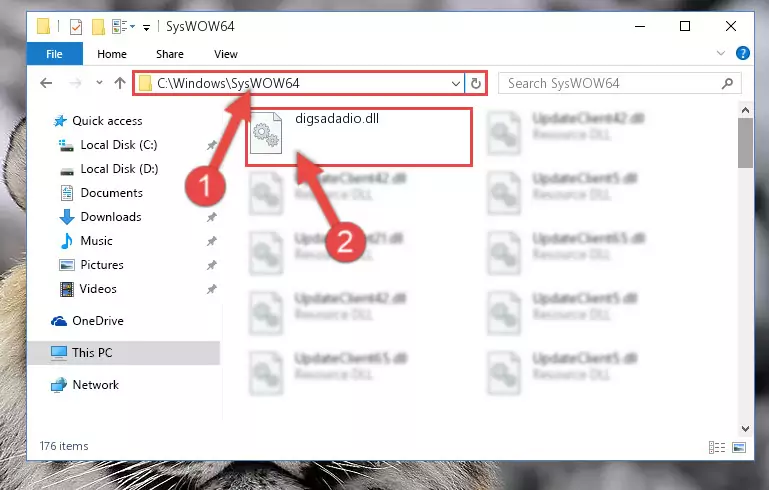The image size is (769, 490).
Task: Select the digsadadio.dll file name
Action: click(x=337, y=119)
